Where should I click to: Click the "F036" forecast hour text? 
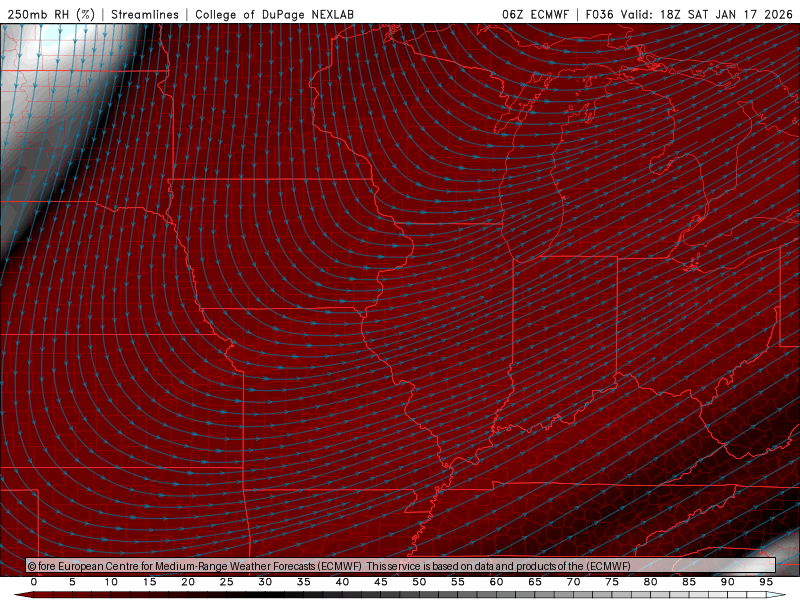[599, 14]
